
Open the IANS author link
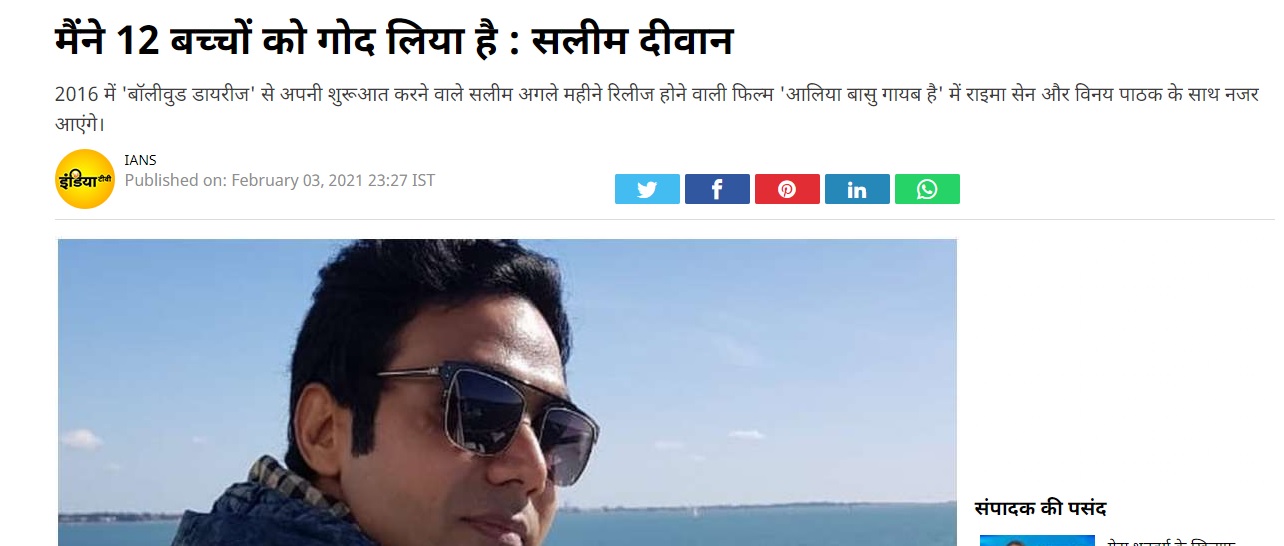click(140, 160)
